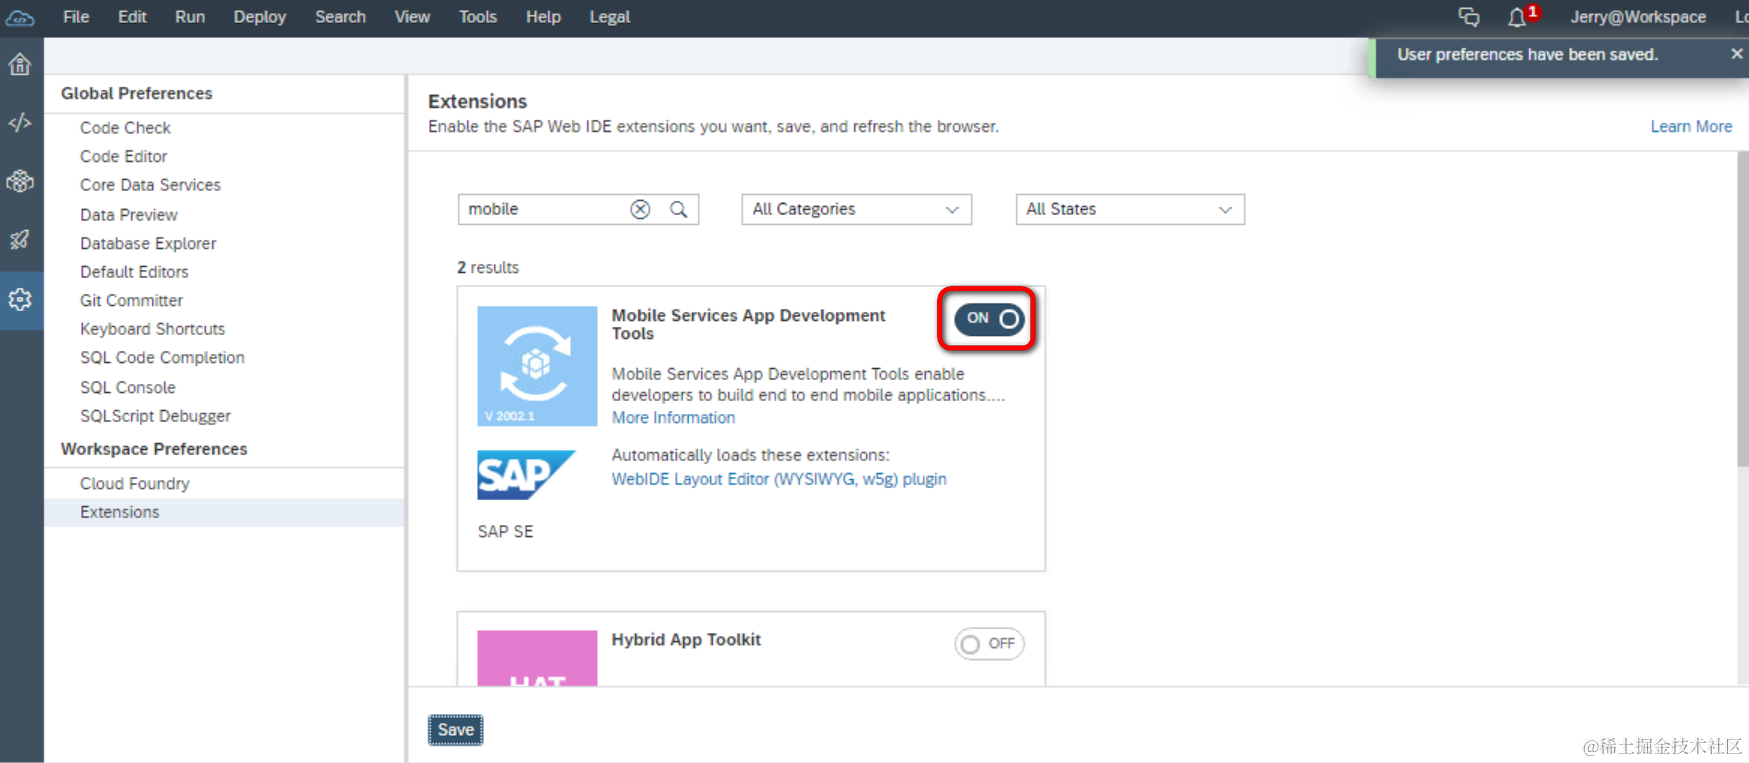Turn on Hybrid App Toolkit extension
This screenshot has height=763, width=1749.
989,644
